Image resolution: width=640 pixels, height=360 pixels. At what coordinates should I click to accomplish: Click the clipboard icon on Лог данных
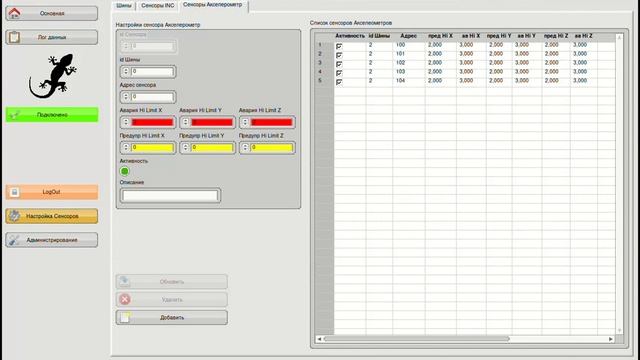point(14,37)
